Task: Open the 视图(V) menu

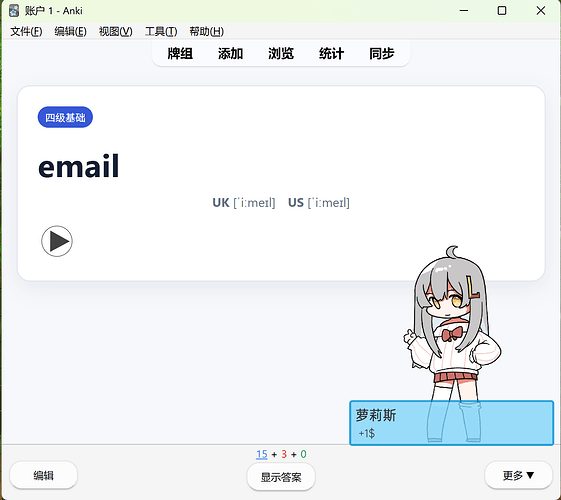Action: click(x=116, y=31)
